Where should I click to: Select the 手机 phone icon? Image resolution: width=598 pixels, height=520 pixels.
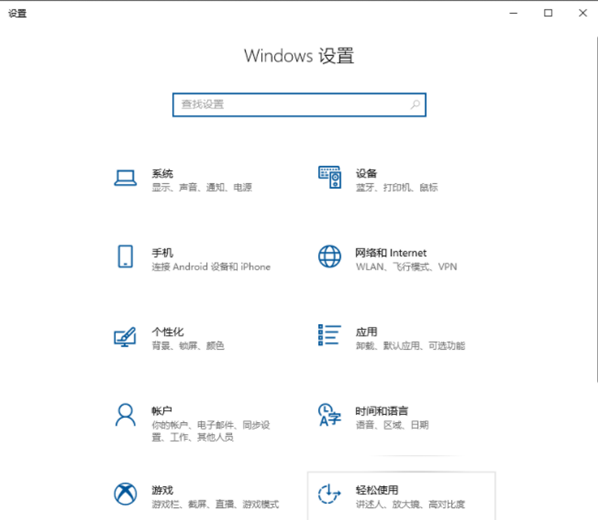pos(125,256)
